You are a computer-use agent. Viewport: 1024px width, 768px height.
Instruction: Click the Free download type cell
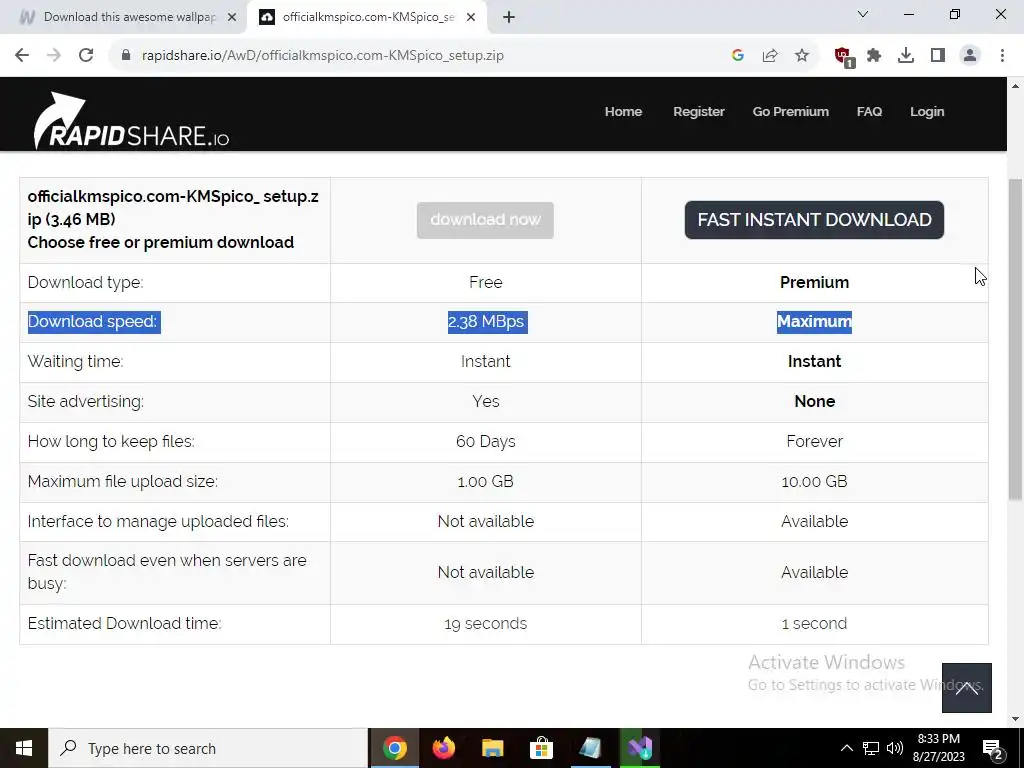click(485, 282)
